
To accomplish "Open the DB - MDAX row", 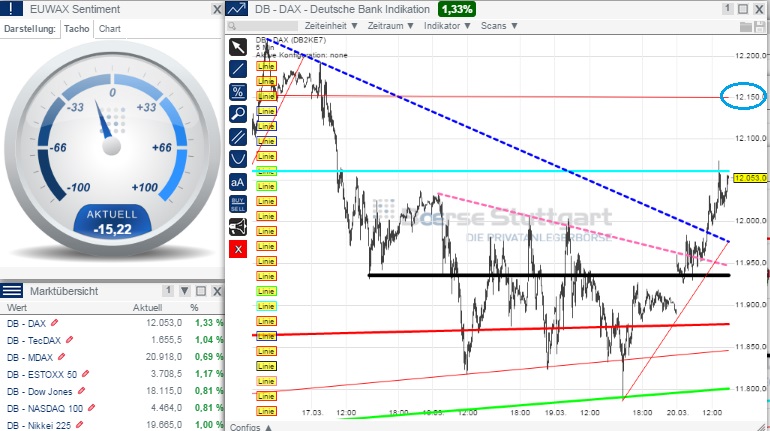I will pos(112,357).
